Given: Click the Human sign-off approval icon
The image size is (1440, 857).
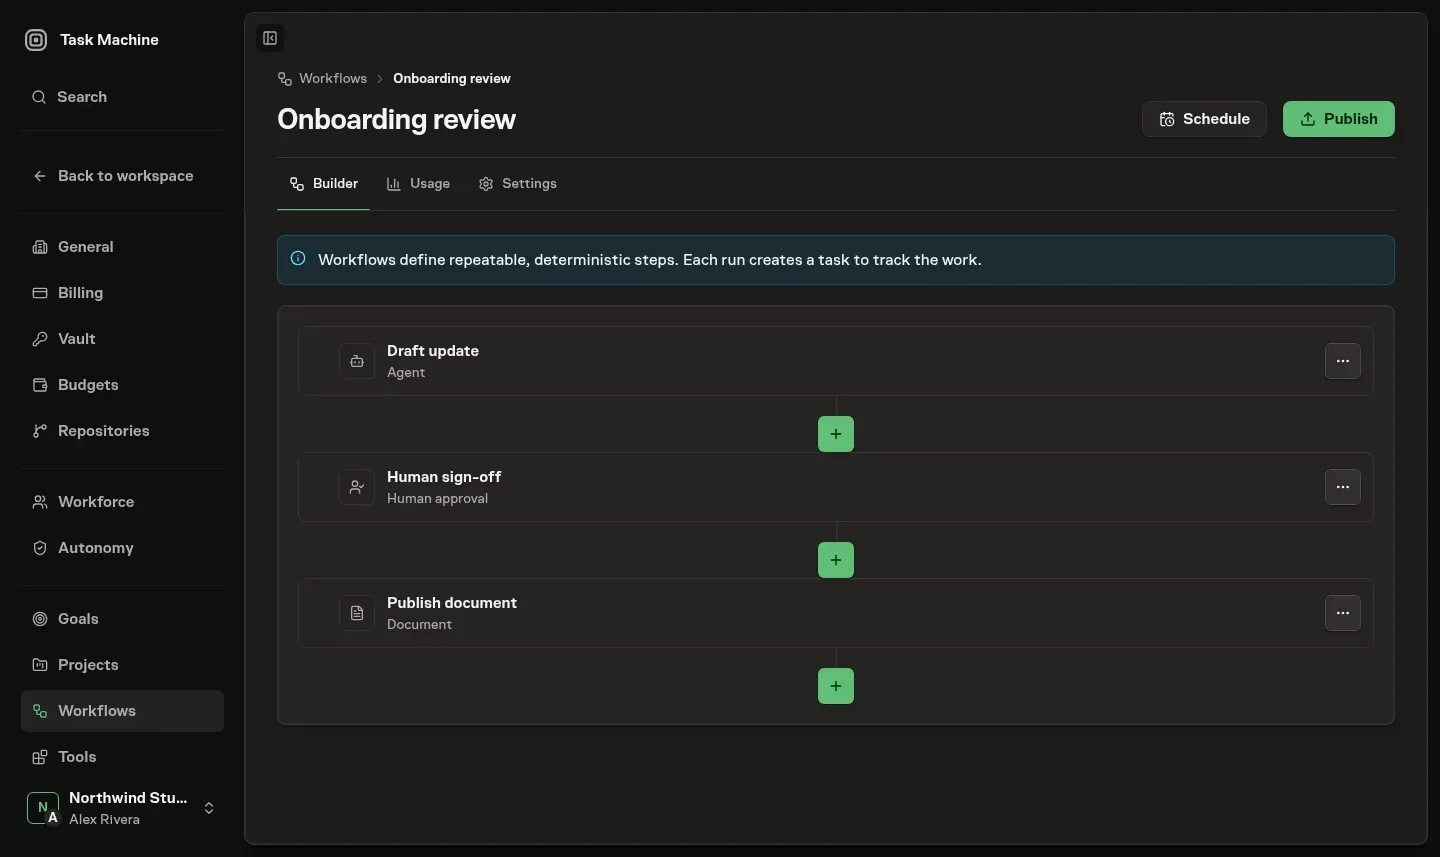Looking at the screenshot, I should coord(357,487).
